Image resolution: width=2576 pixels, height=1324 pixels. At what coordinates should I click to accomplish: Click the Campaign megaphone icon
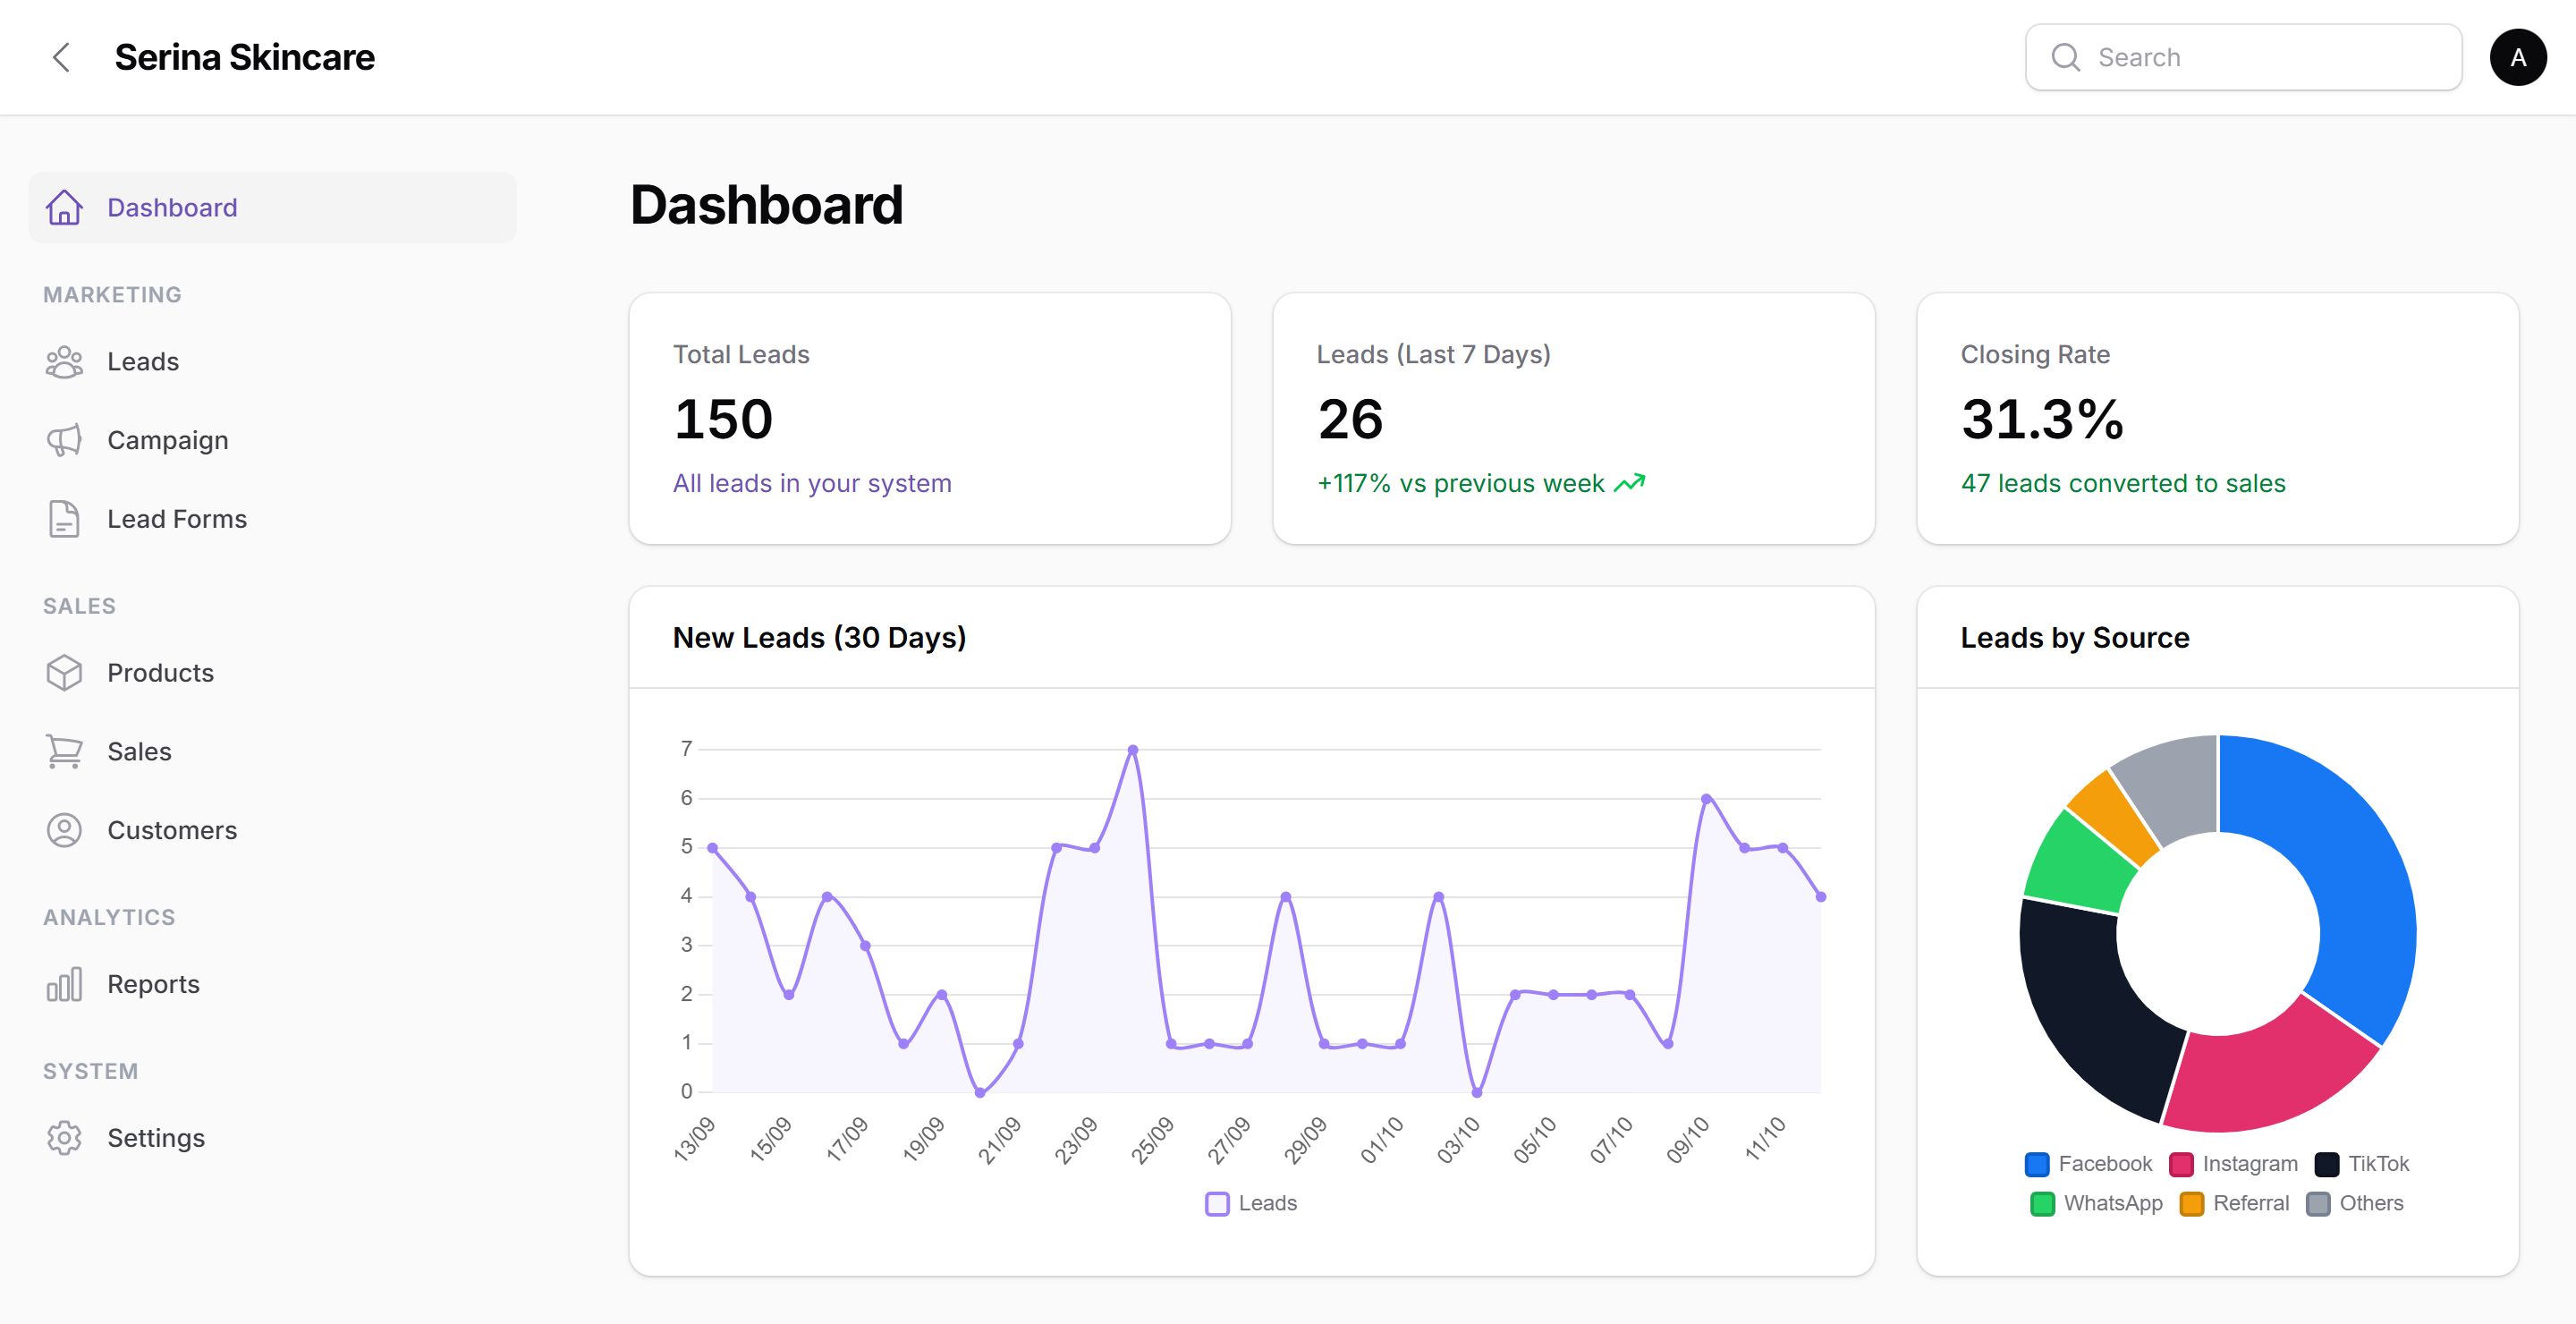pos(64,440)
